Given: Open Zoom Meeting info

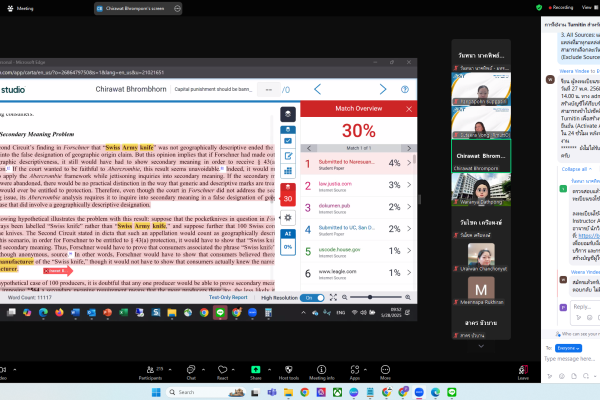Looking at the screenshot, I should pyautogui.click(x=321, y=372).
